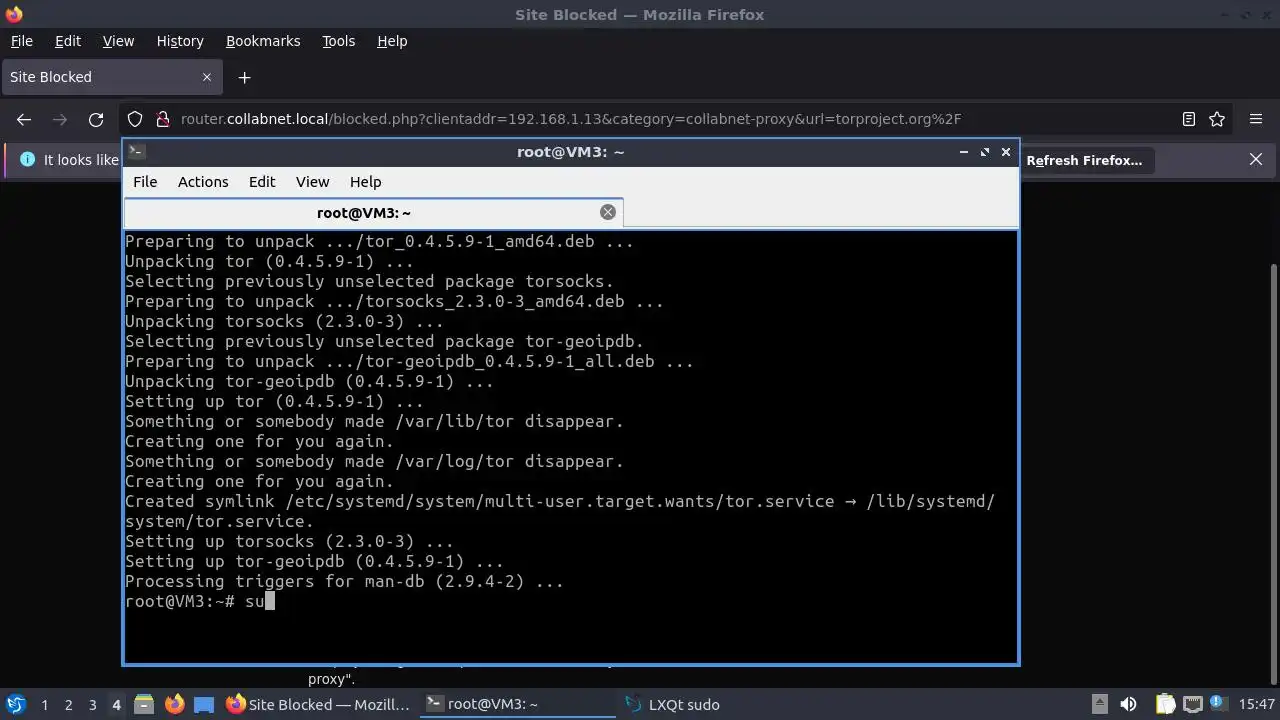Click the terminal window title bar icon
This screenshot has height=720, width=1280.
[137, 152]
